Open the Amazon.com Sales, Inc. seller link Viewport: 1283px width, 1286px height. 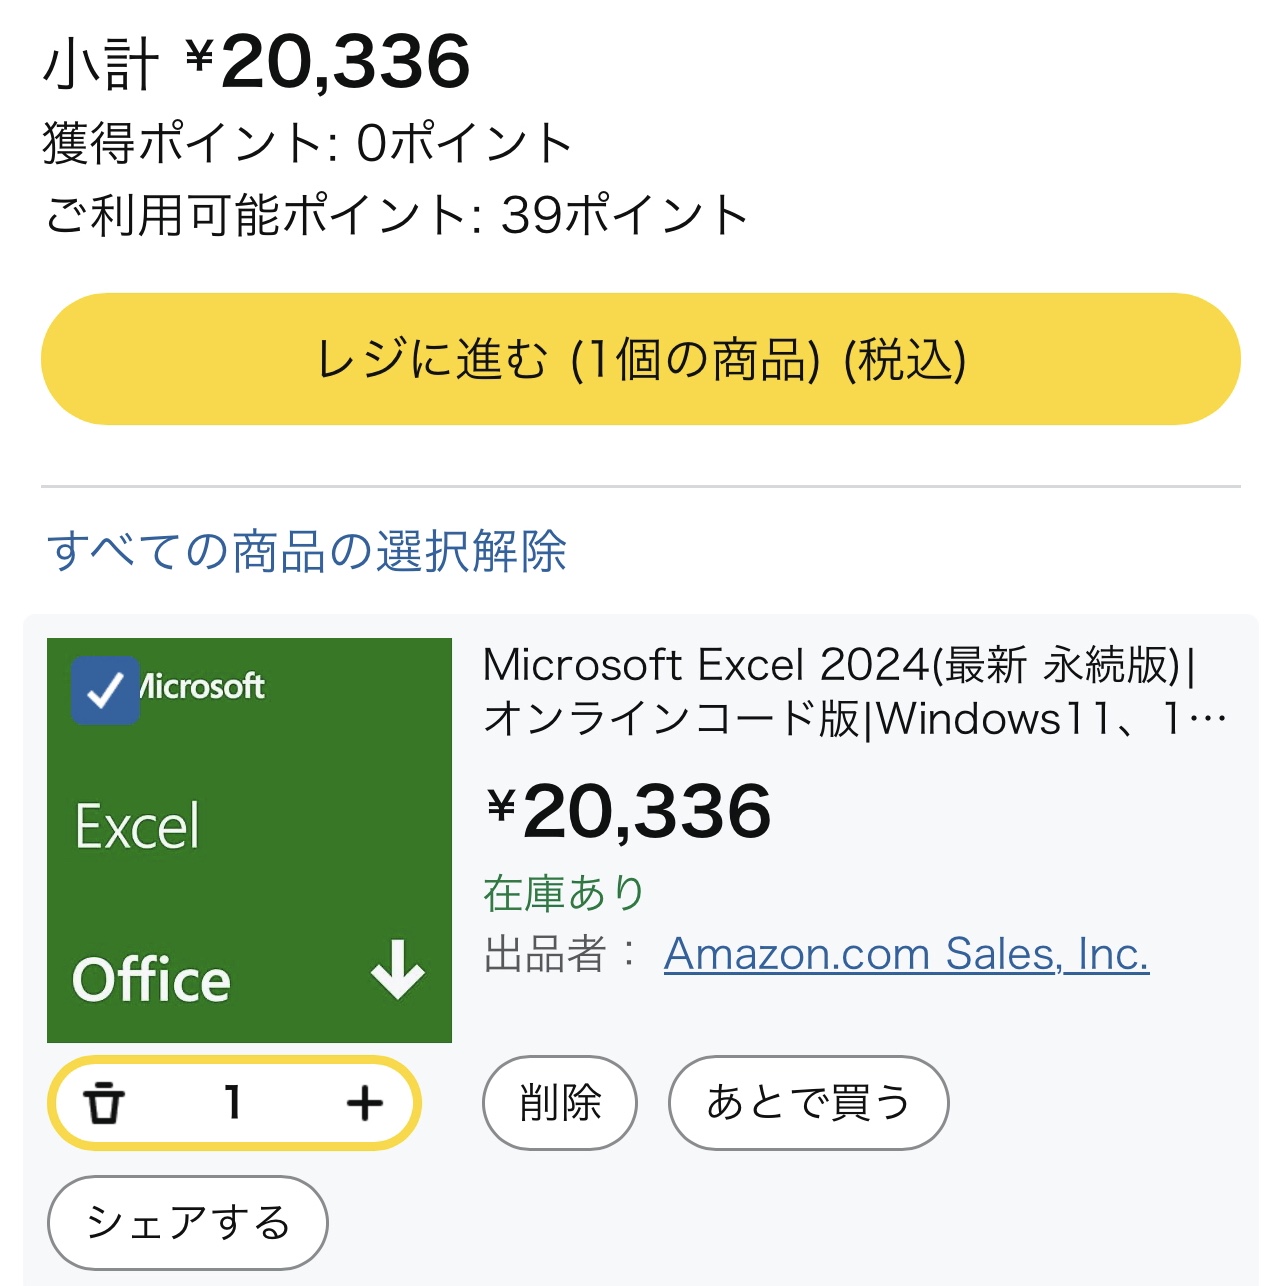906,954
